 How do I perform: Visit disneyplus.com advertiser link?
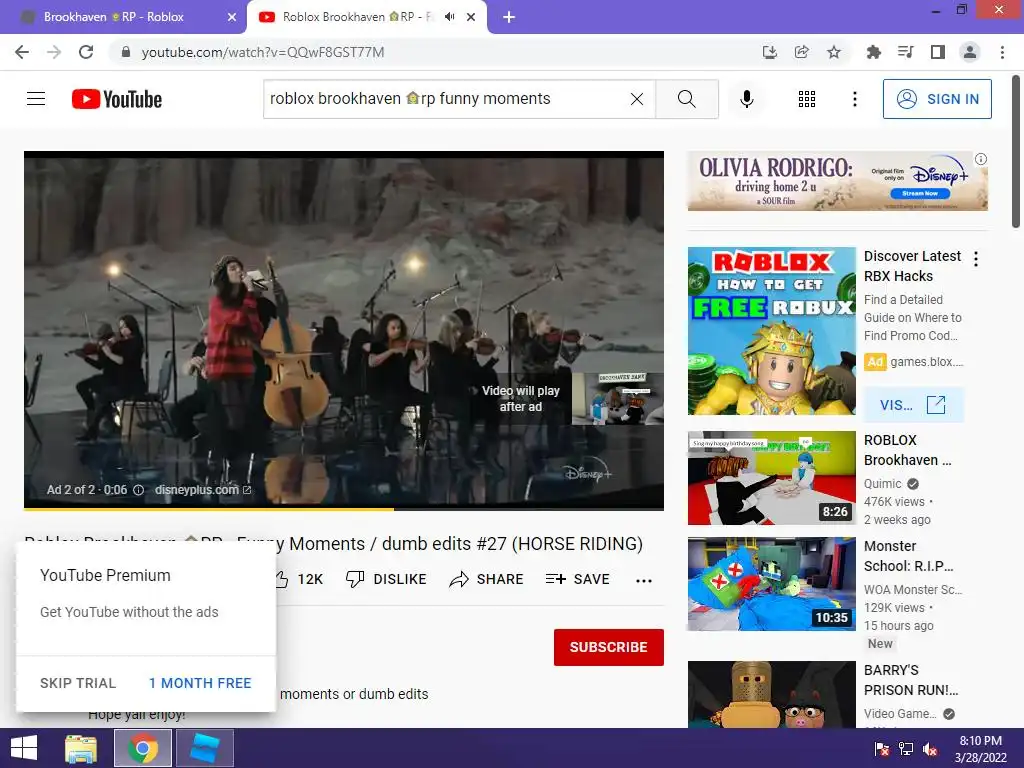[x=202, y=490]
